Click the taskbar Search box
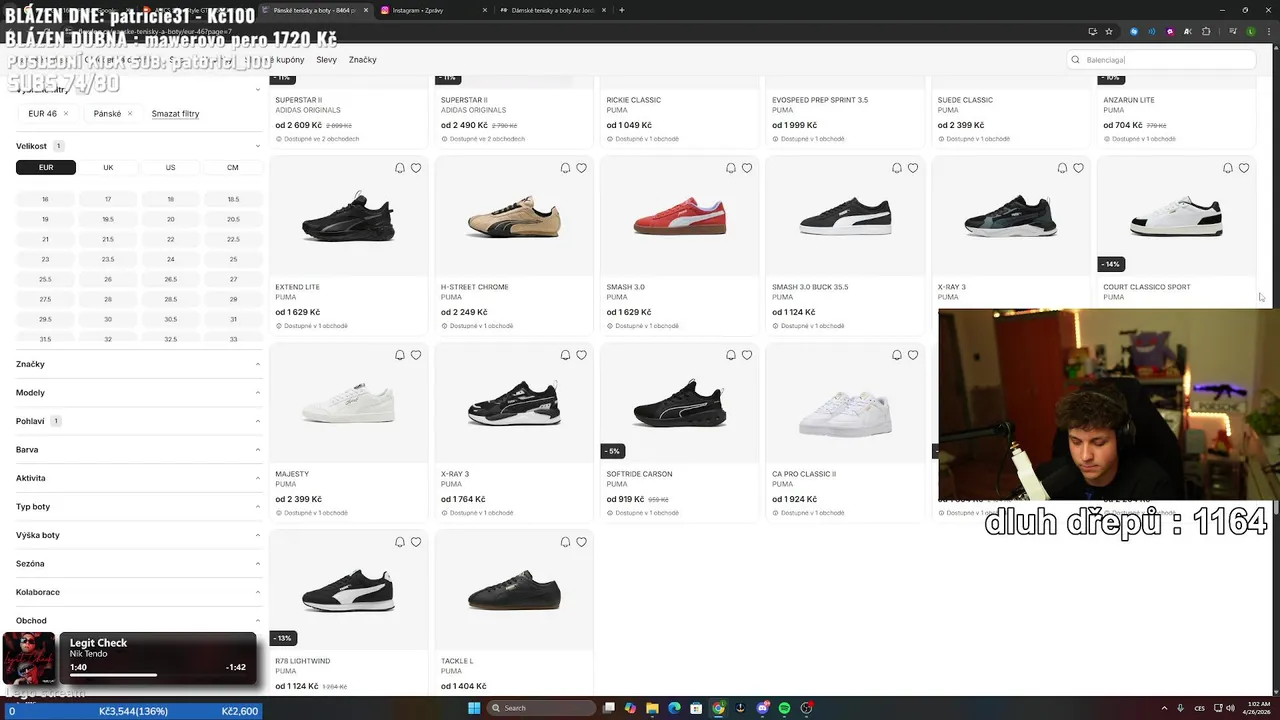Screen dimensions: 1280x720 click(543, 708)
